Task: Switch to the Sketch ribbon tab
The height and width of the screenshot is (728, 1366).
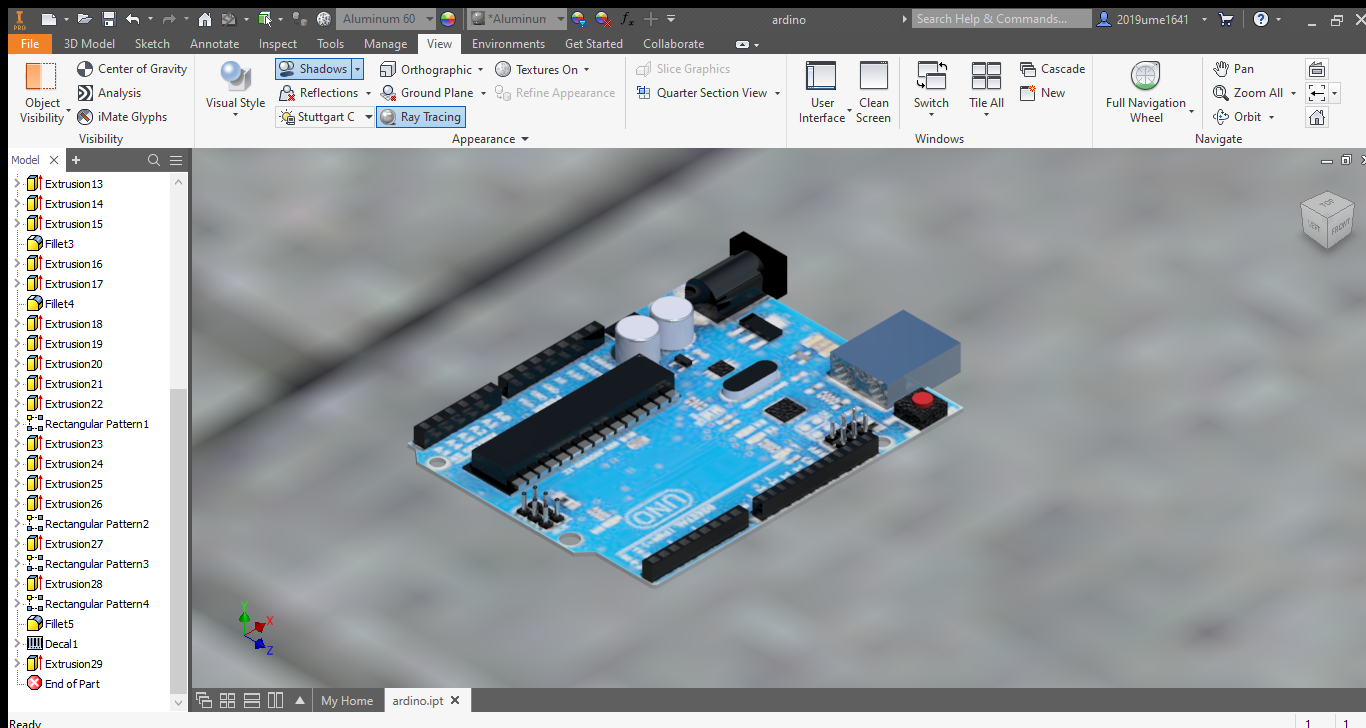Action: pos(152,44)
